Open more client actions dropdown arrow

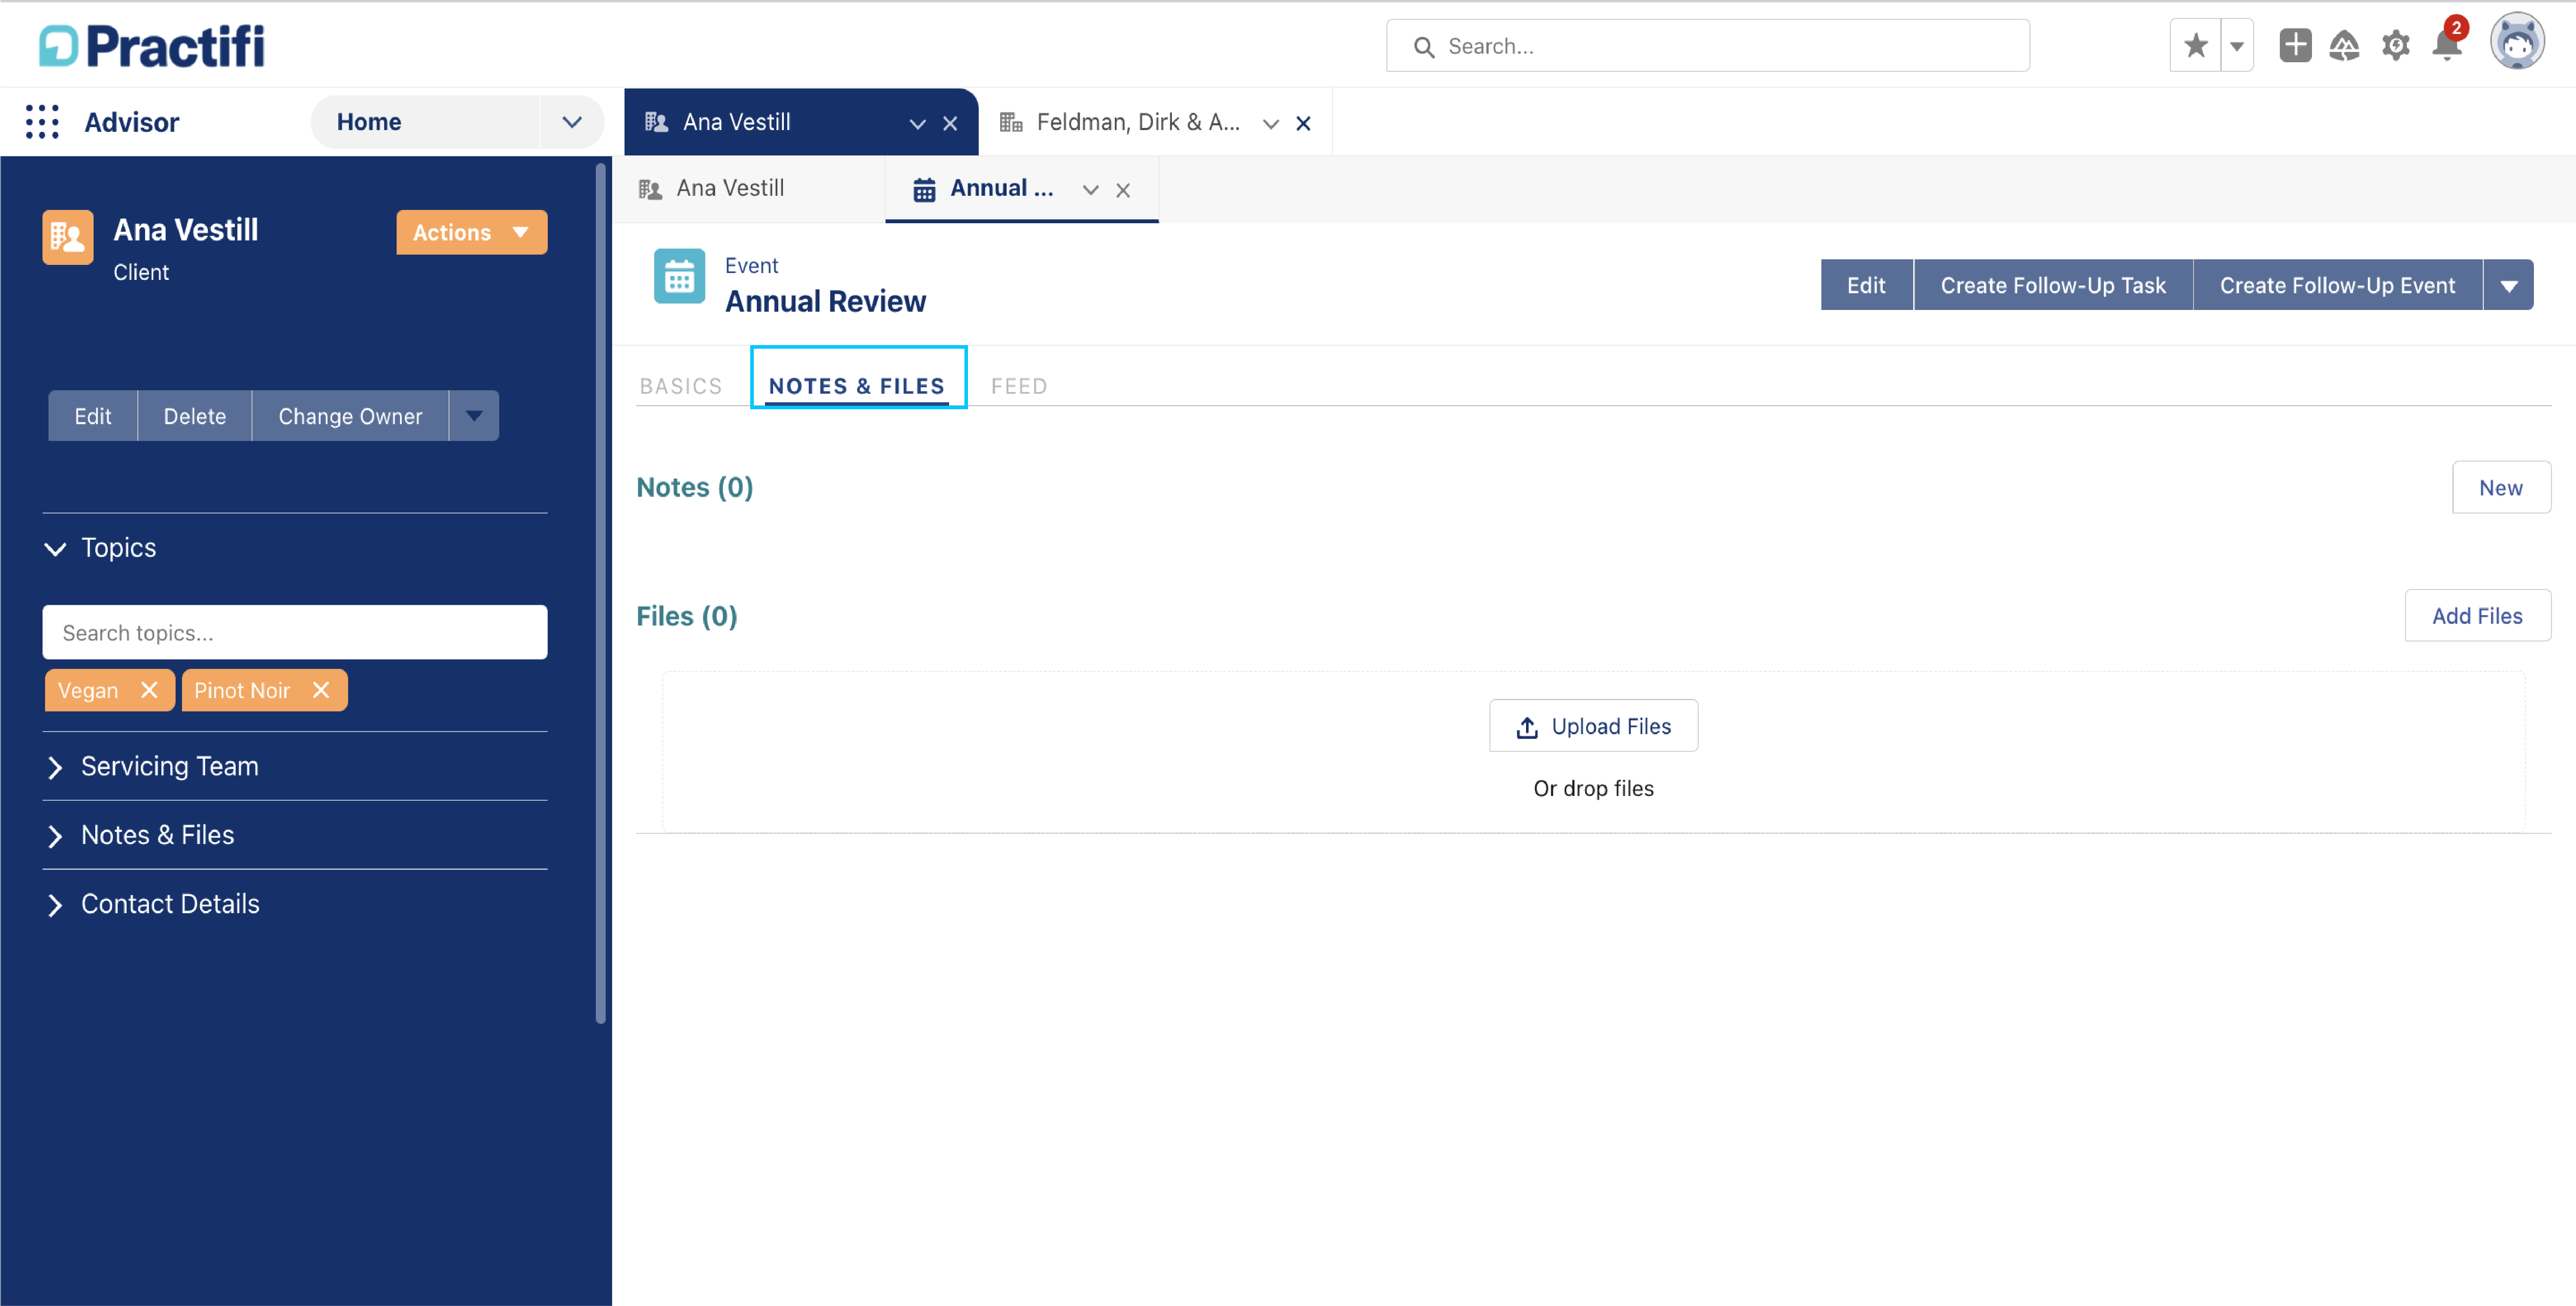click(474, 416)
